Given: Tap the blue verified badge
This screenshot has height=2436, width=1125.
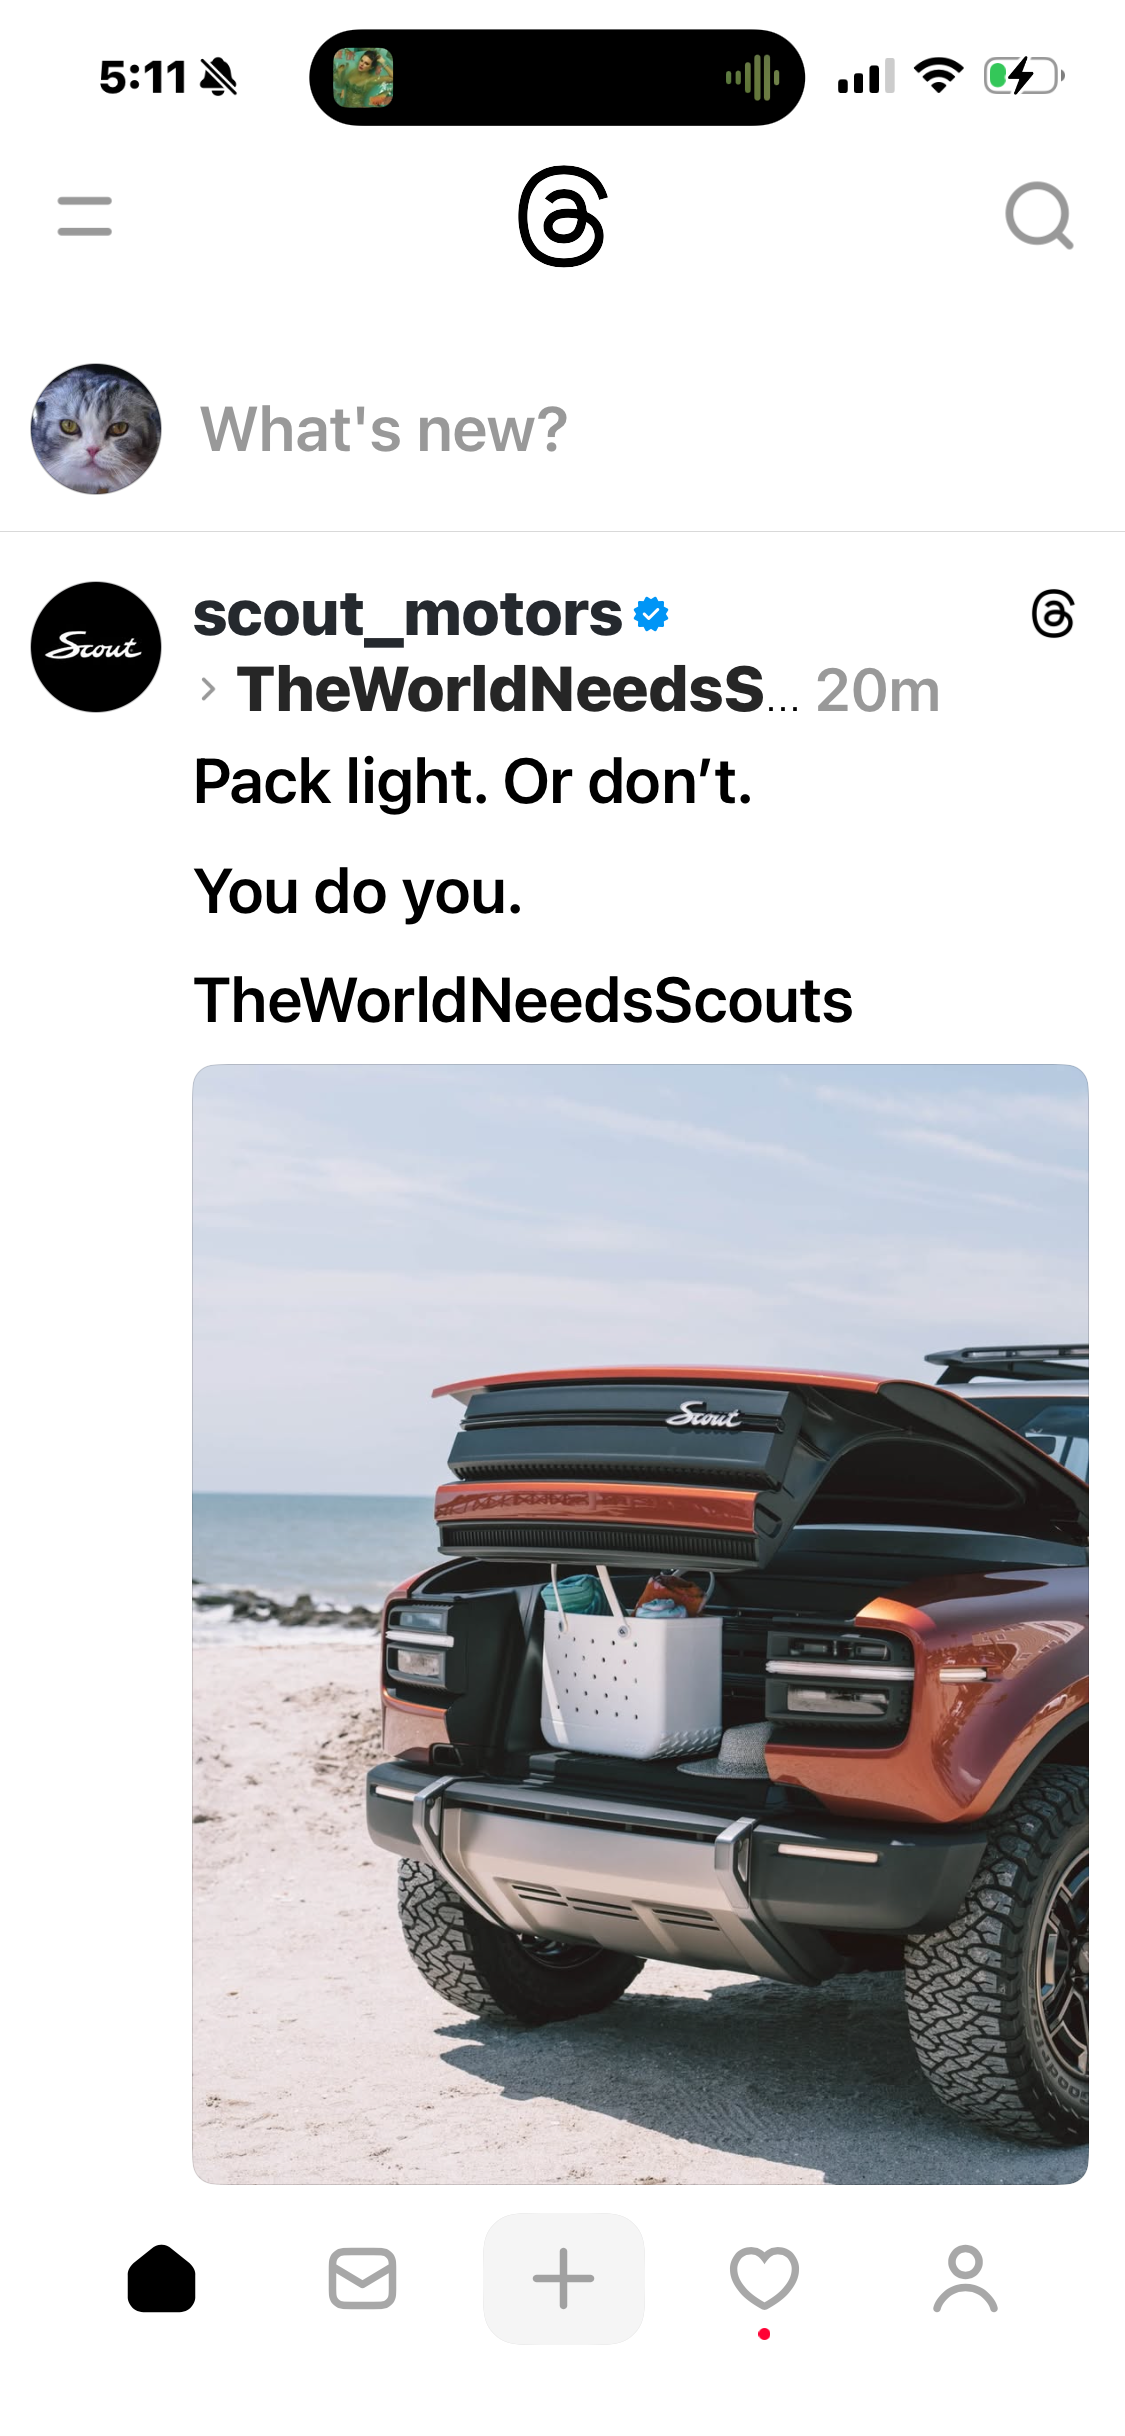Looking at the screenshot, I should (651, 614).
